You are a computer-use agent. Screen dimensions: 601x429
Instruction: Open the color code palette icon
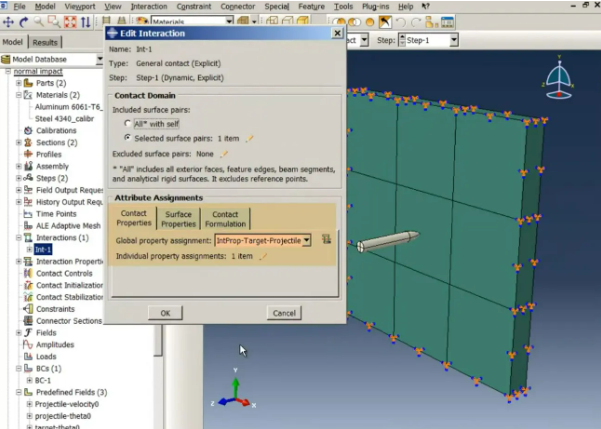142,21
